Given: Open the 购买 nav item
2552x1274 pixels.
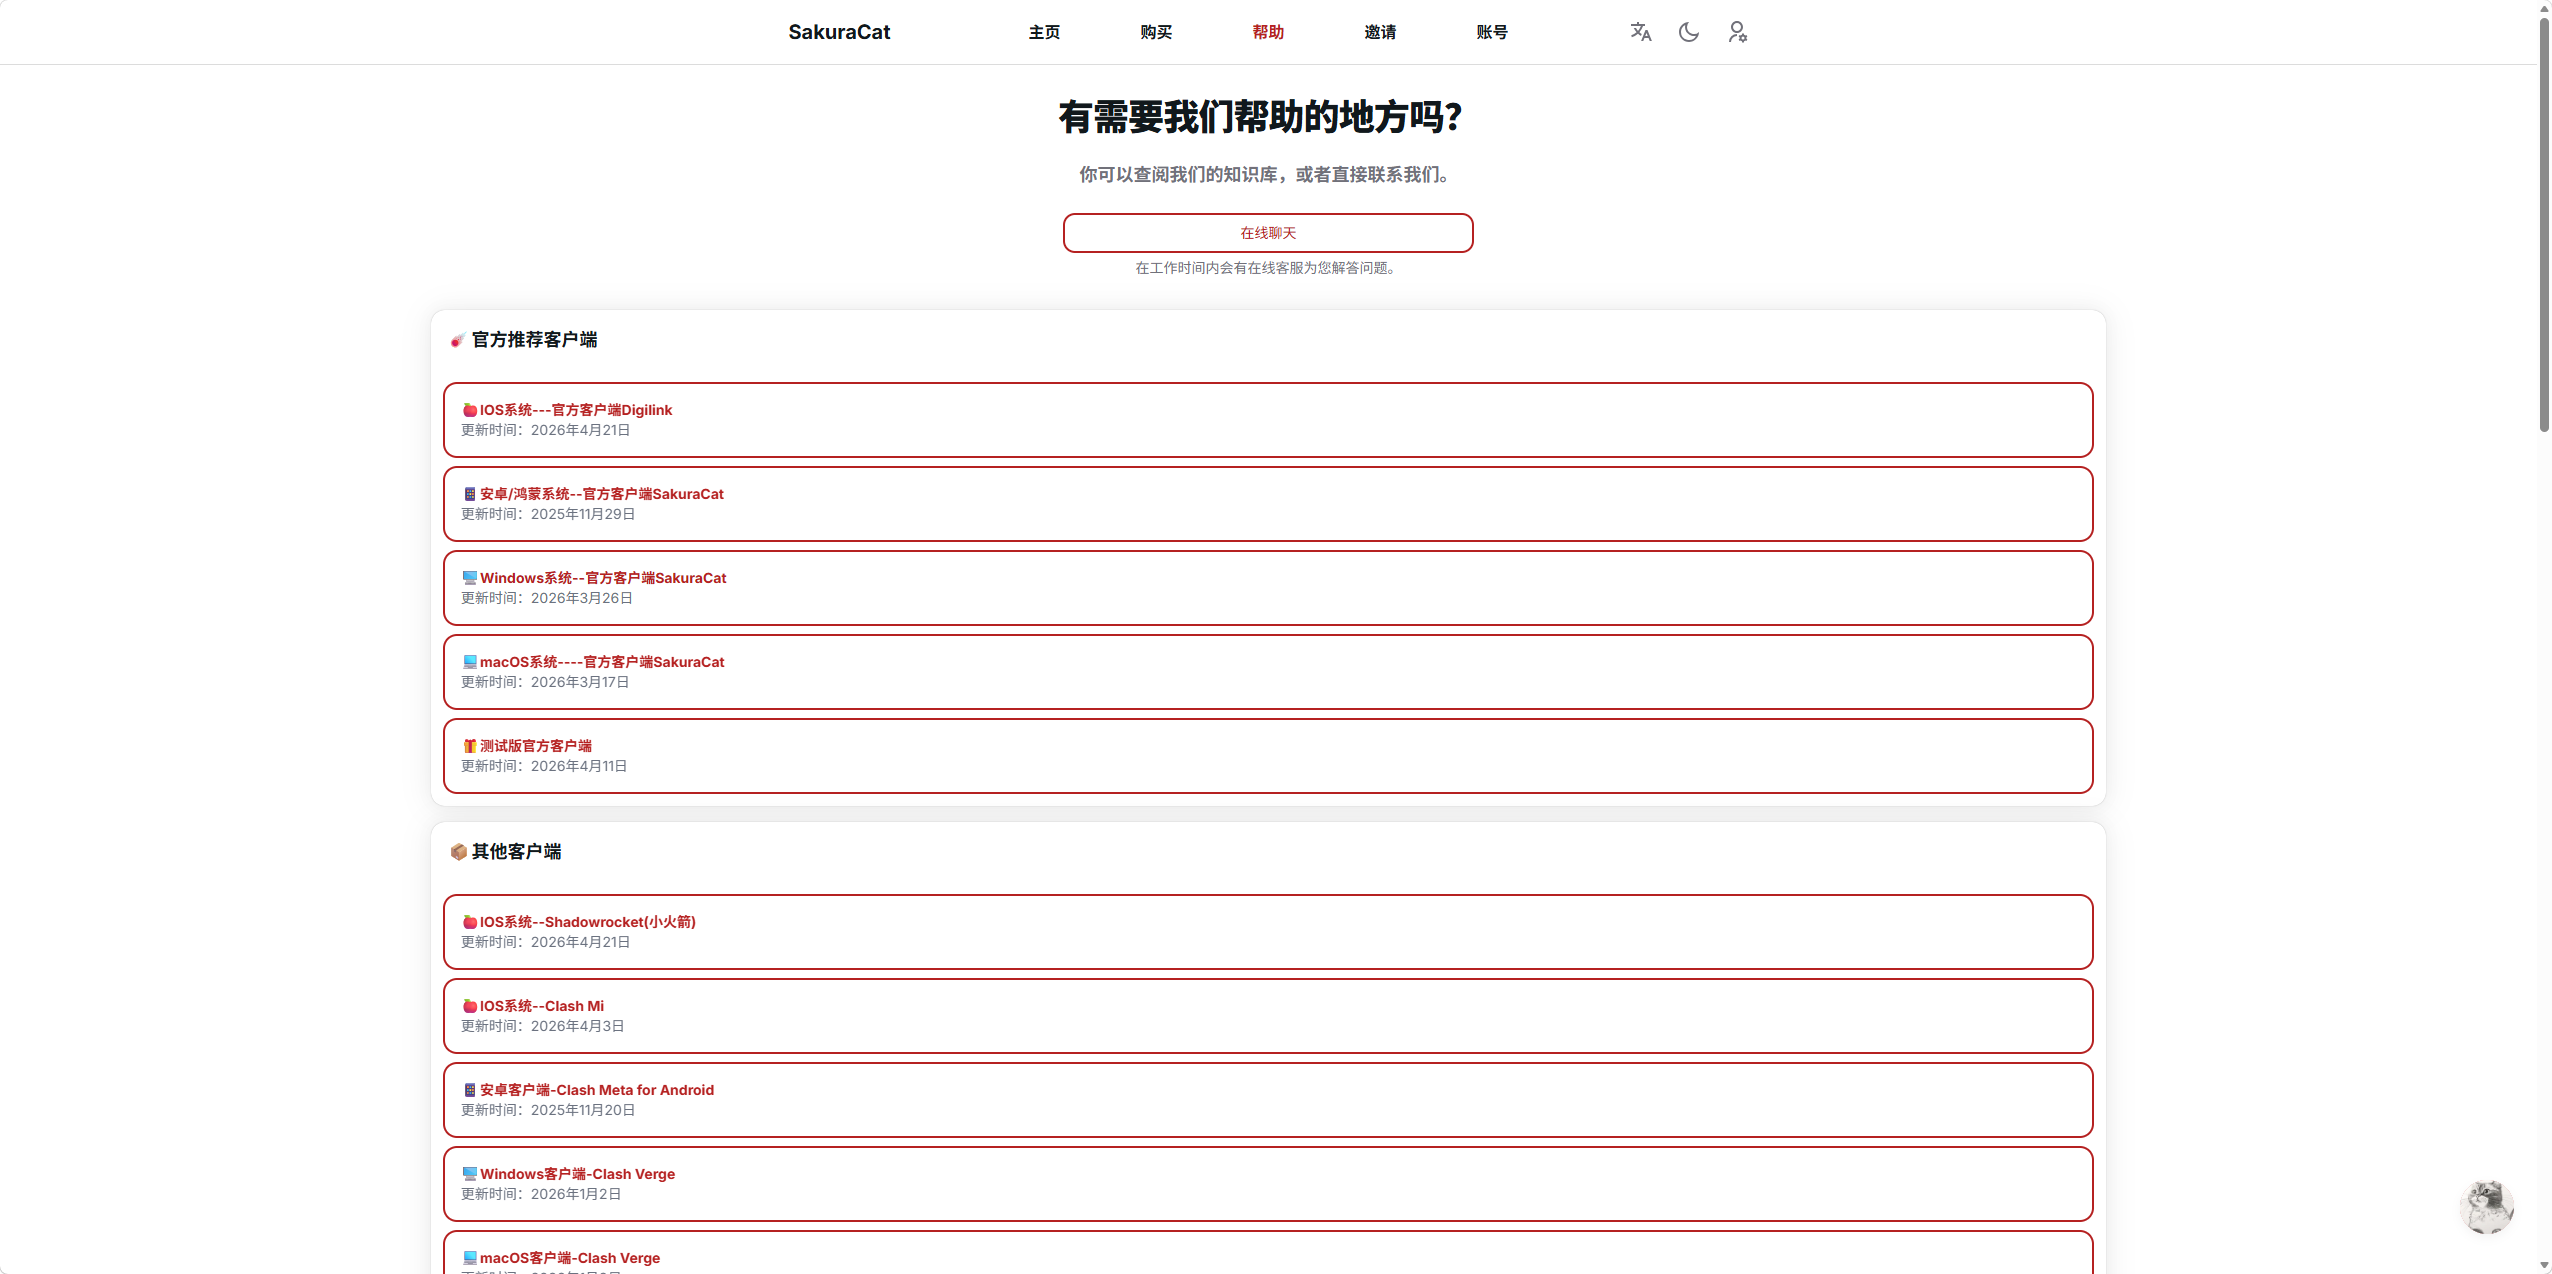Looking at the screenshot, I should (1156, 32).
